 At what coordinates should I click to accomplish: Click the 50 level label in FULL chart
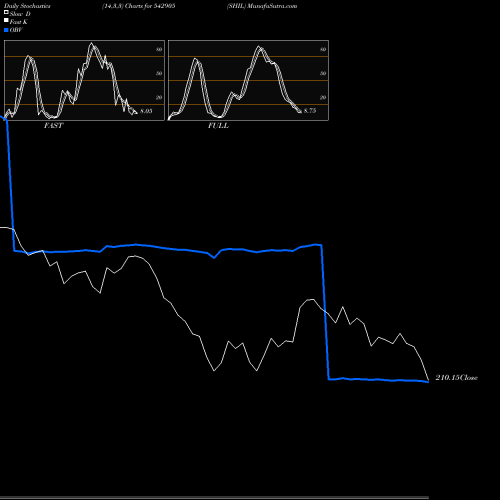323,73
